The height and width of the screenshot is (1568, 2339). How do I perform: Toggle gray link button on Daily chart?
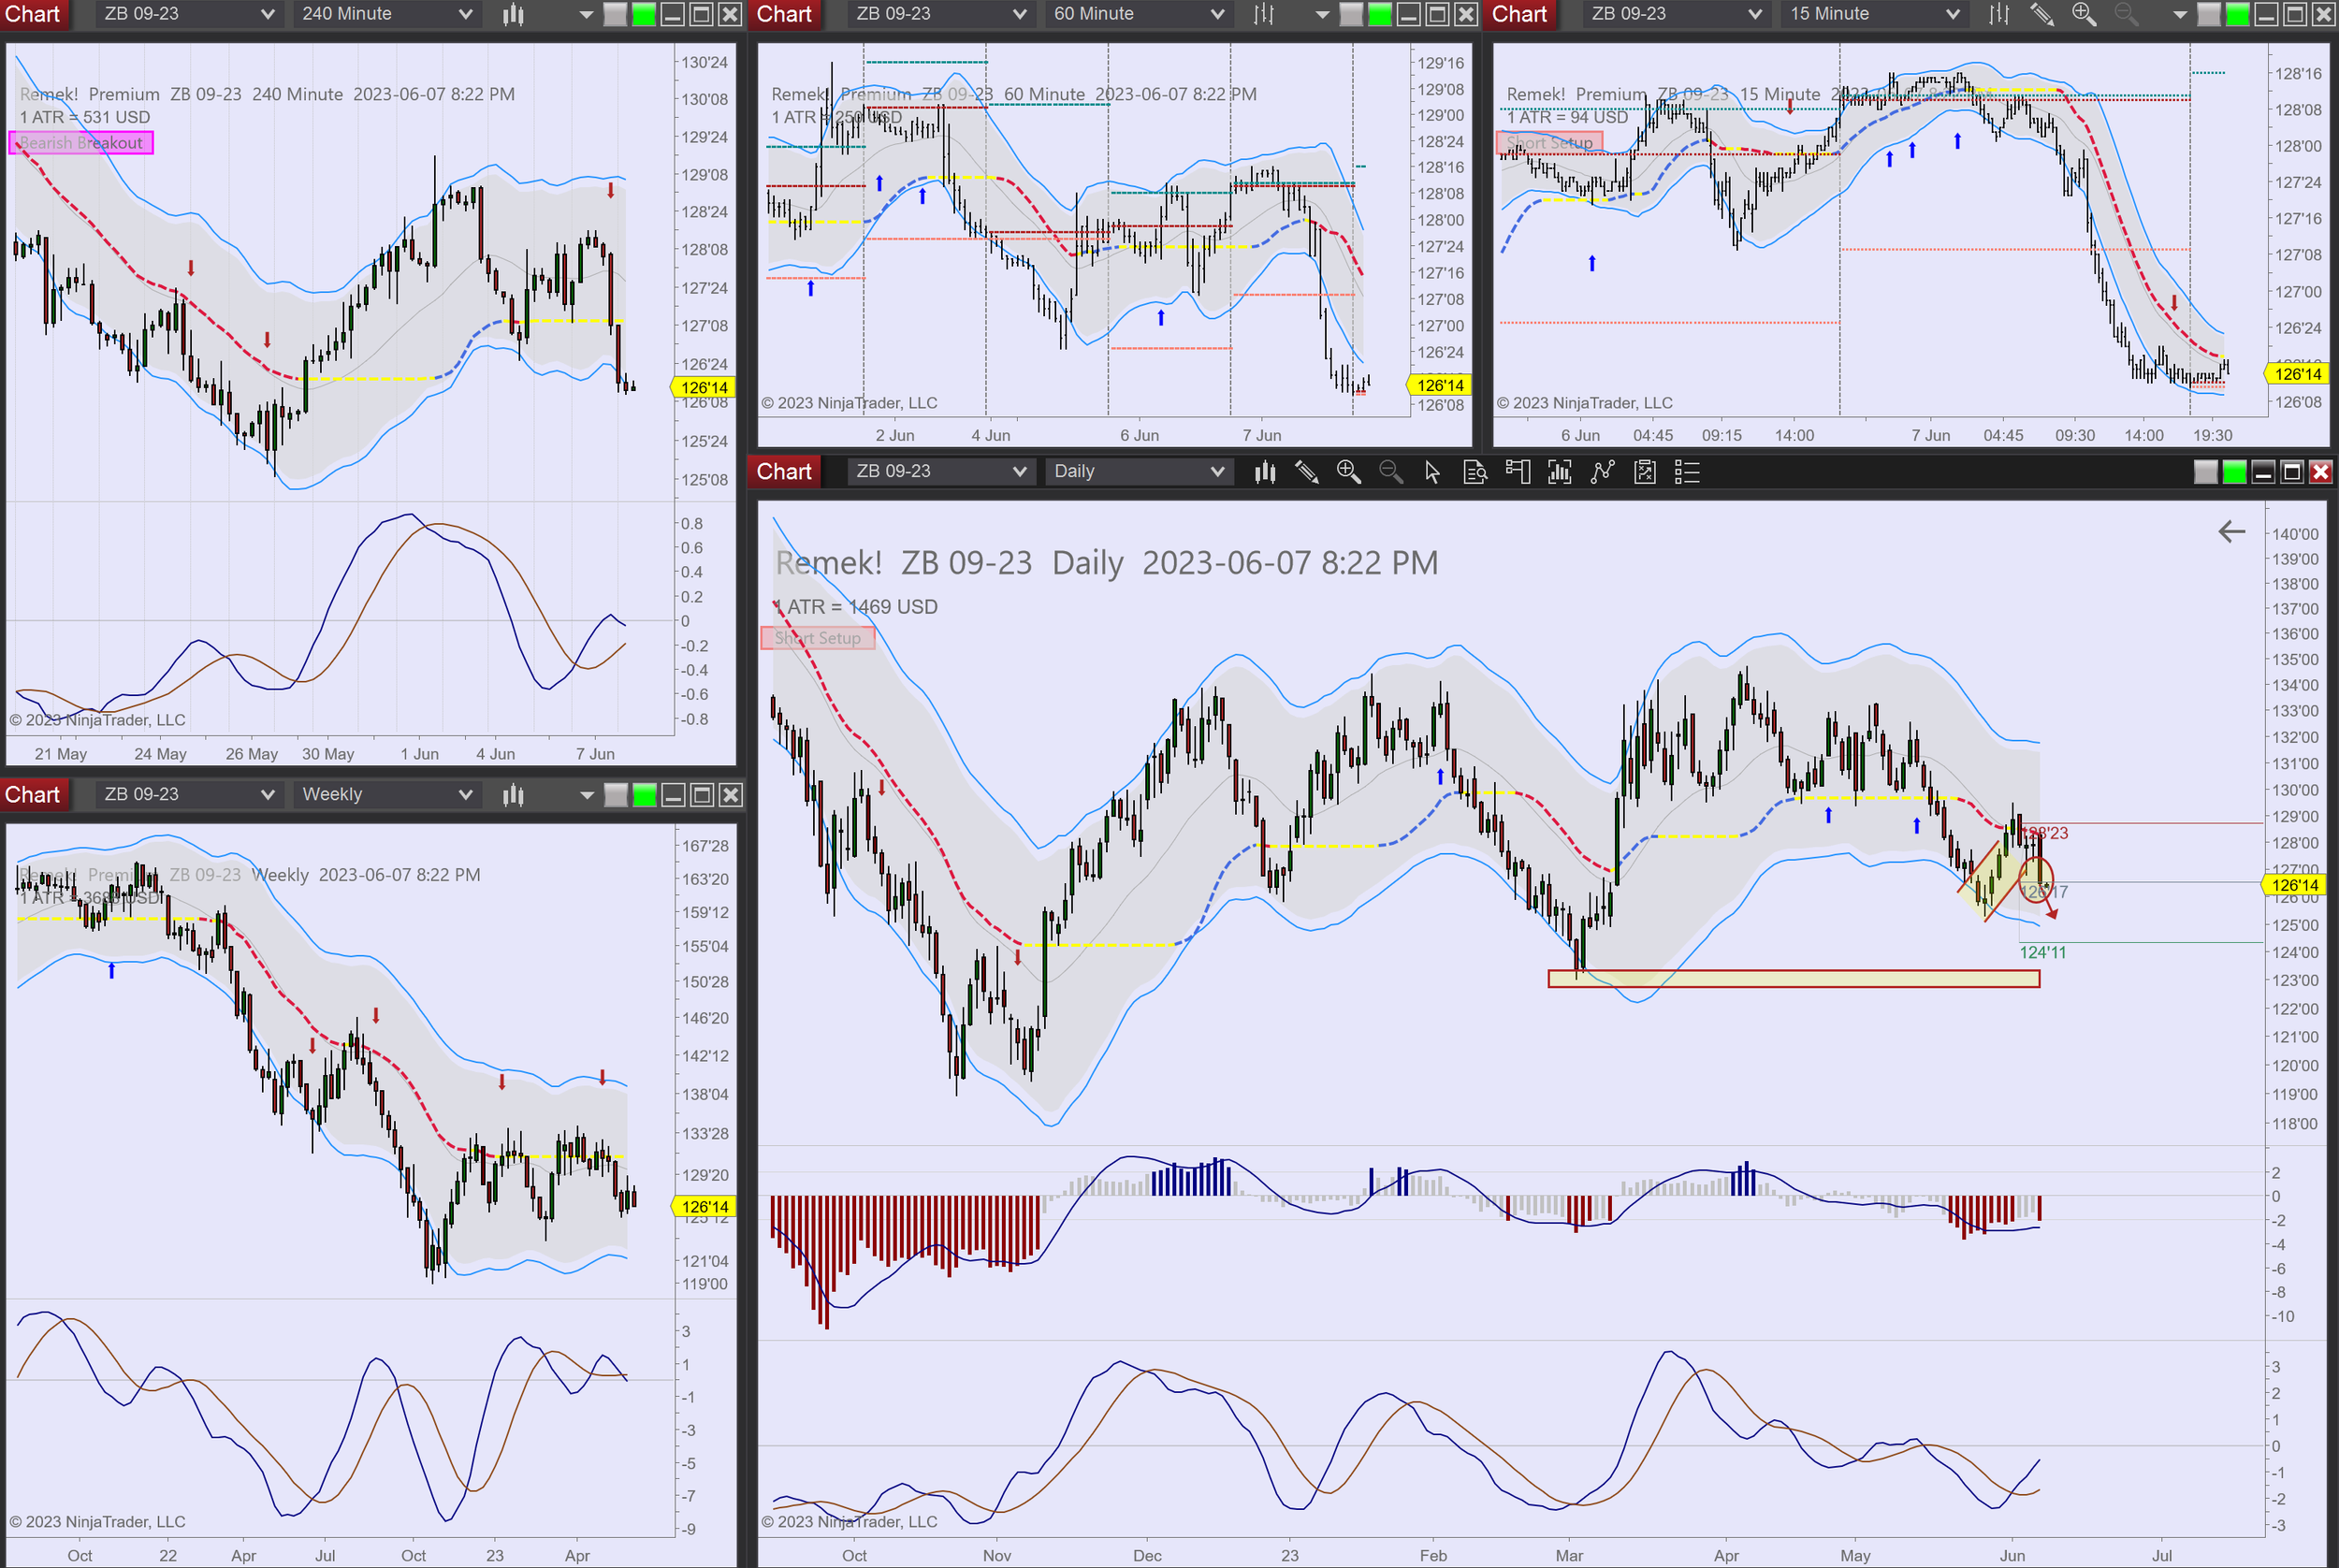tap(2205, 472)
